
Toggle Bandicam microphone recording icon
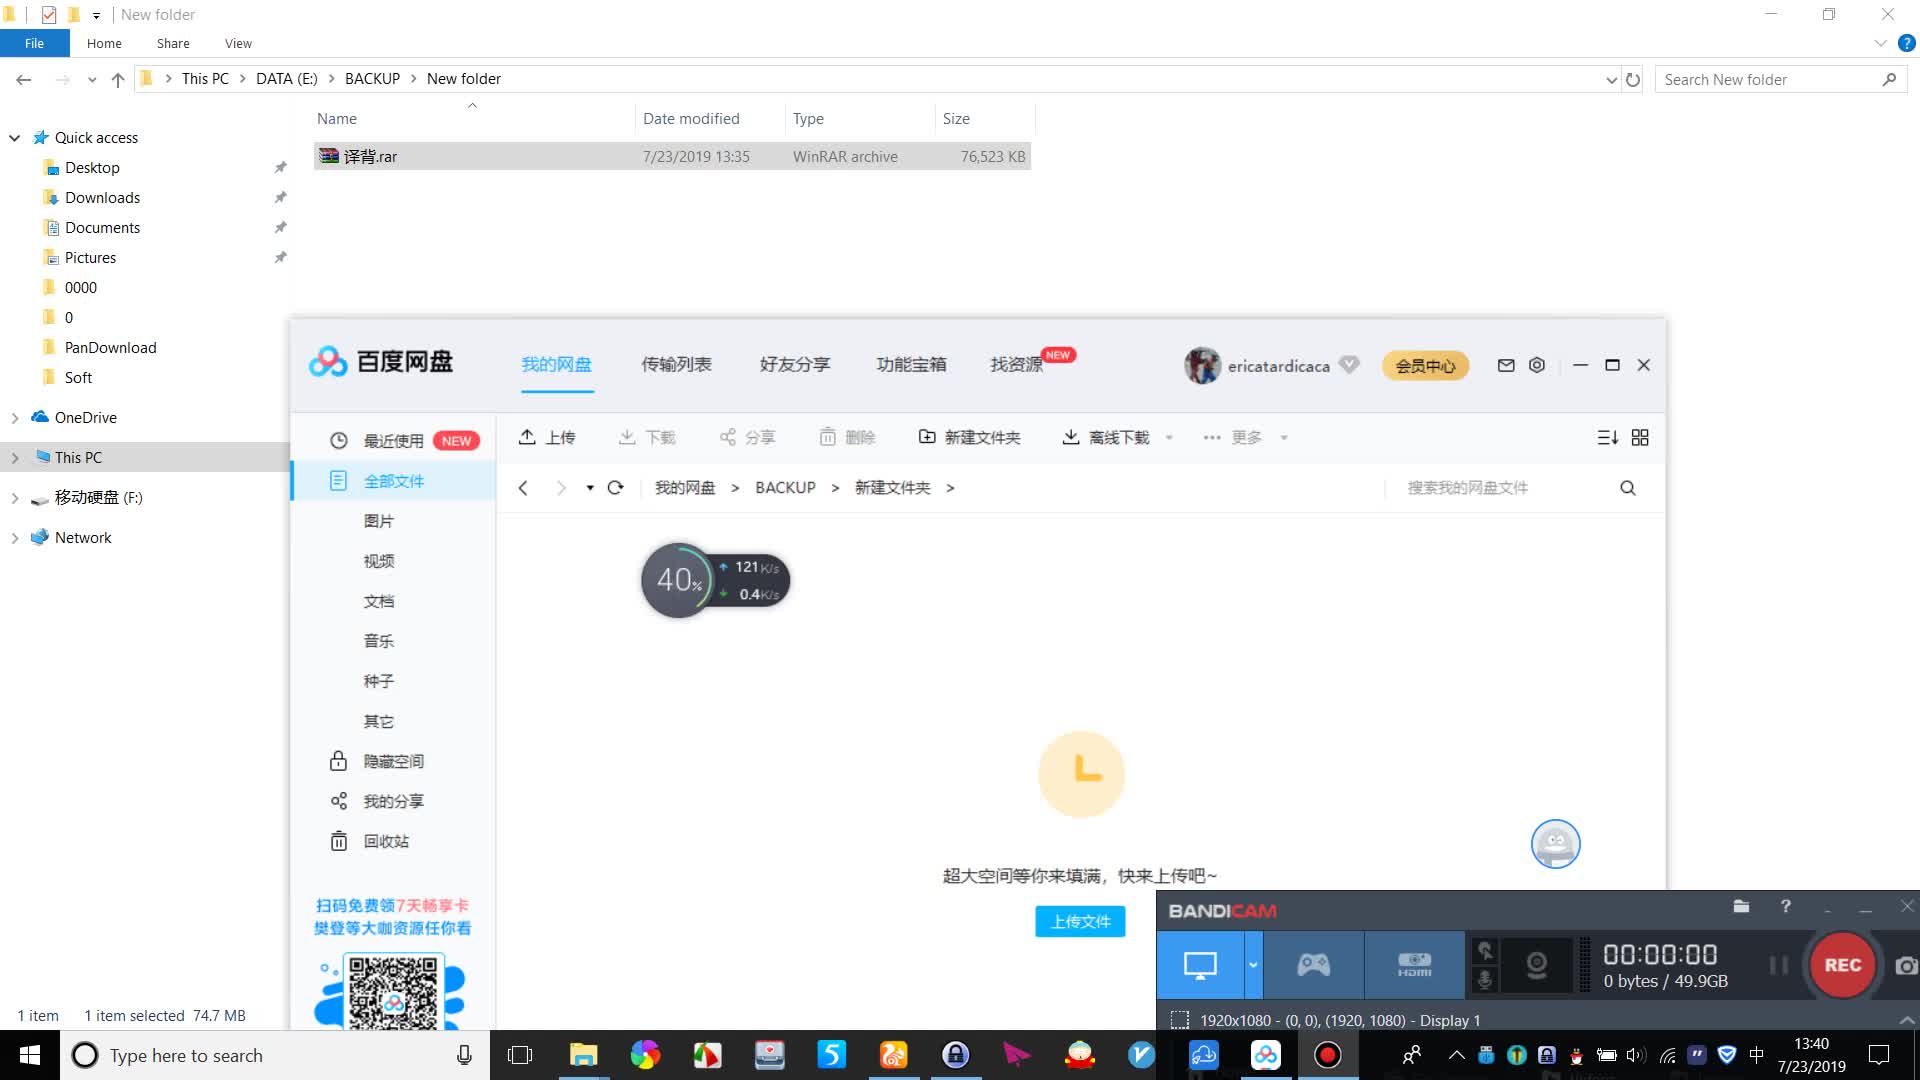pos(1486,979)
